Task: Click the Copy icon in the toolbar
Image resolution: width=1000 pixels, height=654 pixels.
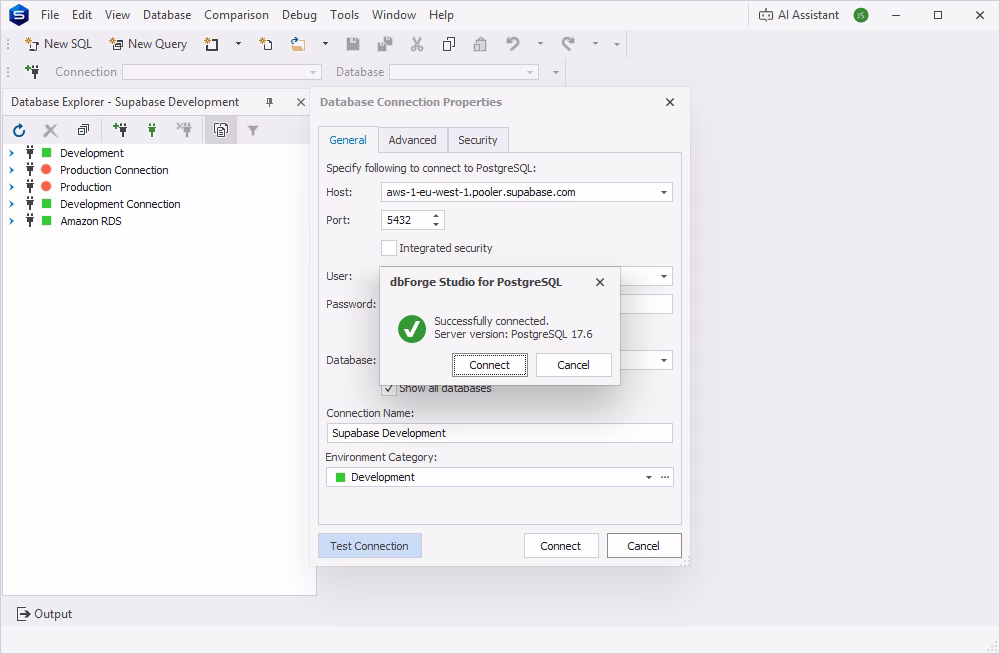Action: click(449, 44)
